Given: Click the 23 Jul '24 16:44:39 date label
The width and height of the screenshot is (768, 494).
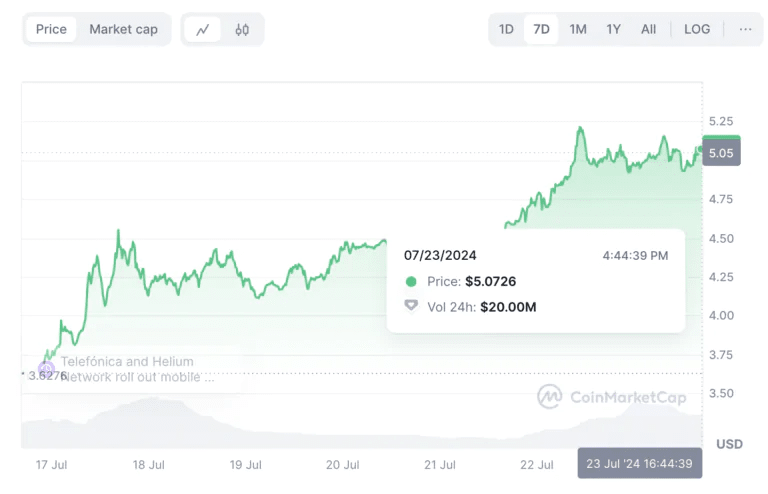Looking at the screenshot, I should click(x=640, y=464).
